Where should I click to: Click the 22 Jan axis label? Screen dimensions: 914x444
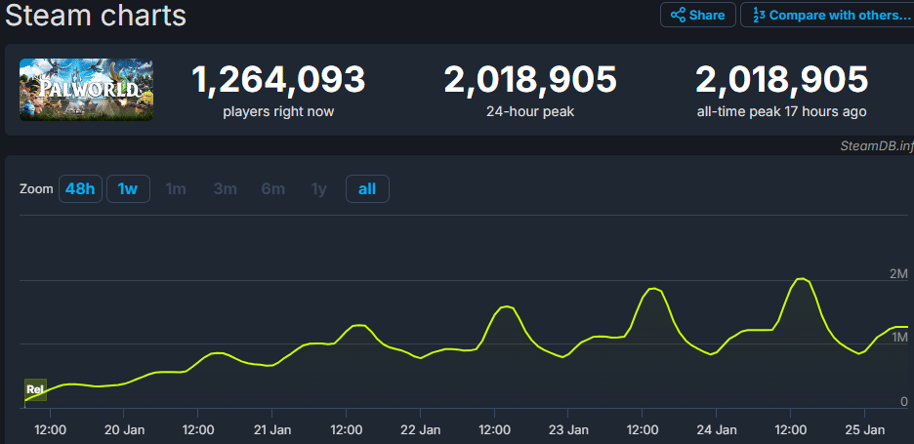click(420, 431)
